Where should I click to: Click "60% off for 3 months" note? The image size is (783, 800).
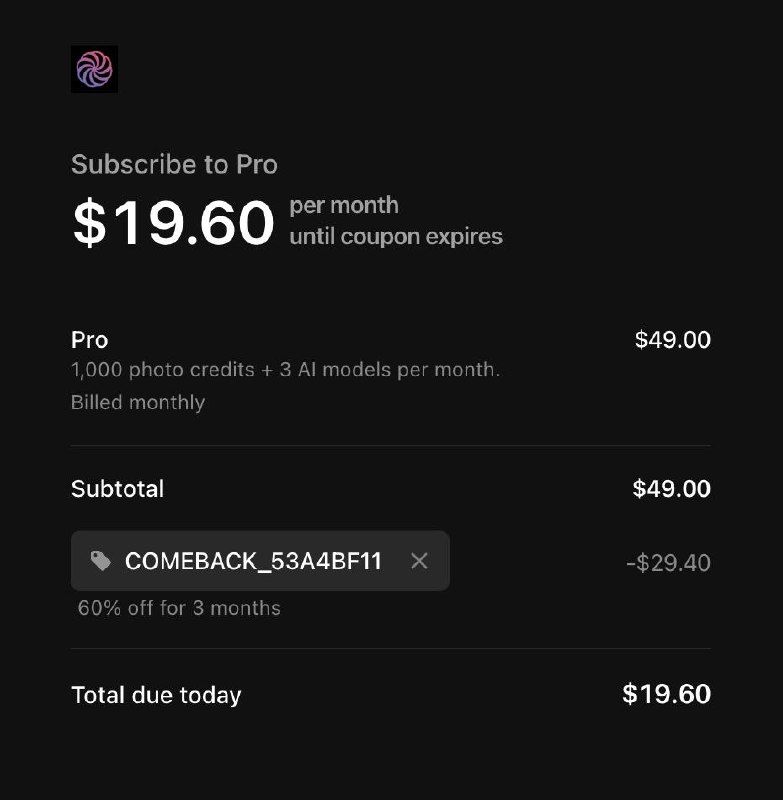[179, 608]
